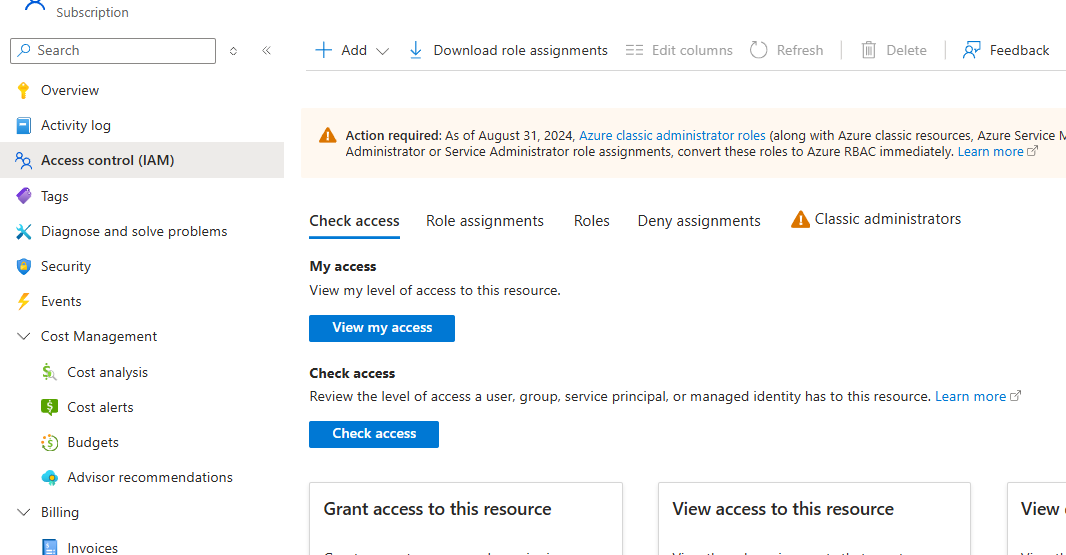Click the Budgets icon
Screen dimensions: 1066x555
(49, 442)
